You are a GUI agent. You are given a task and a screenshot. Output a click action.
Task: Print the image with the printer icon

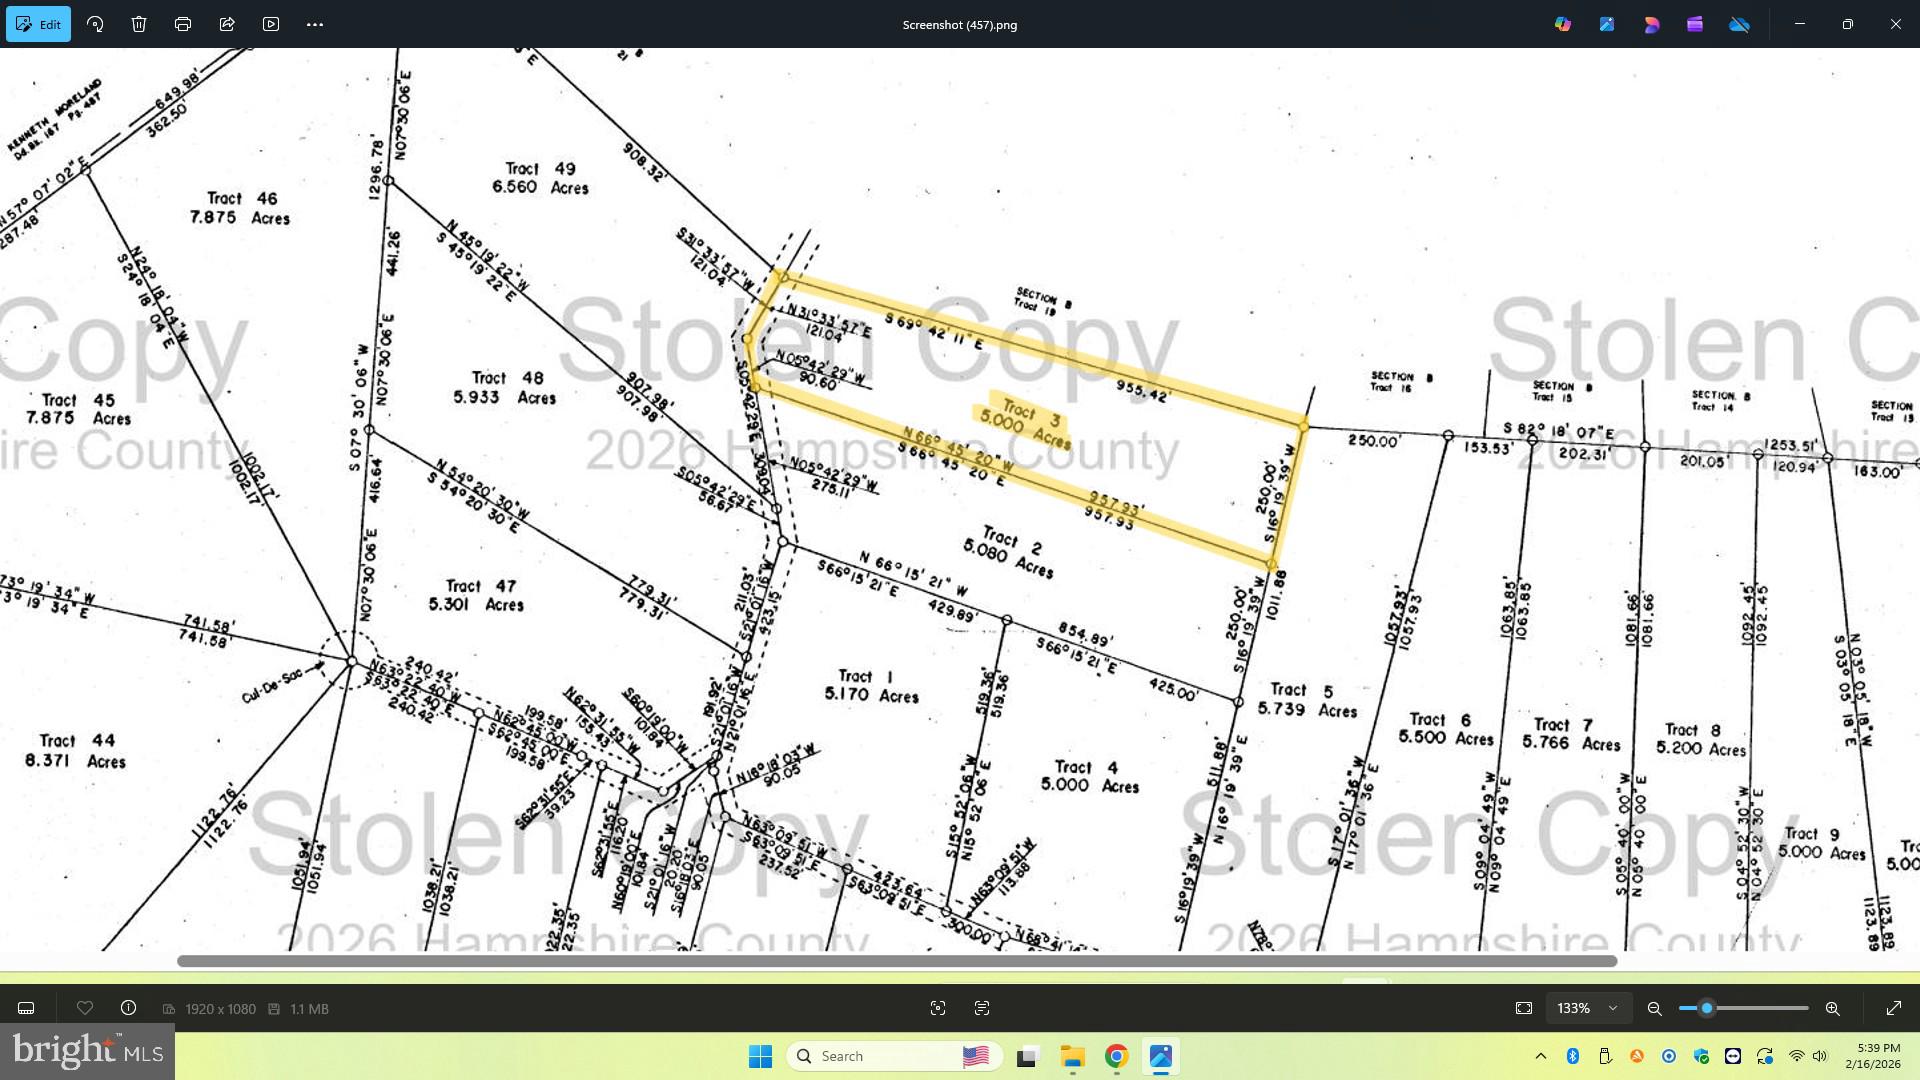[x=183, y=24]
